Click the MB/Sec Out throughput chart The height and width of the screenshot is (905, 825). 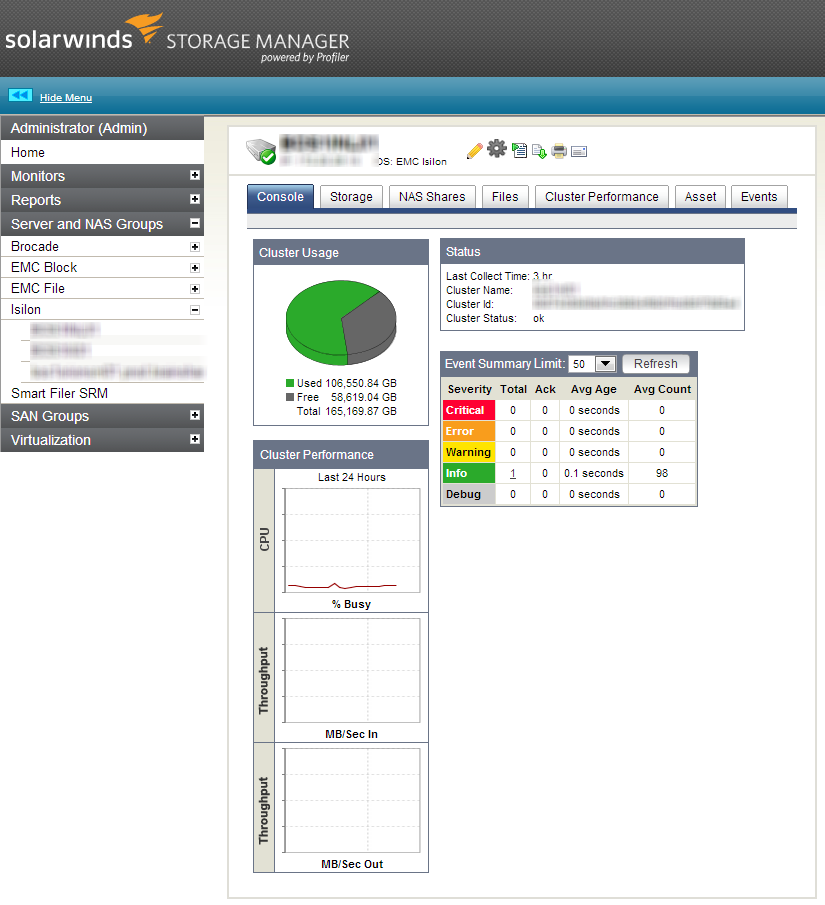click(x=352, y=801)
